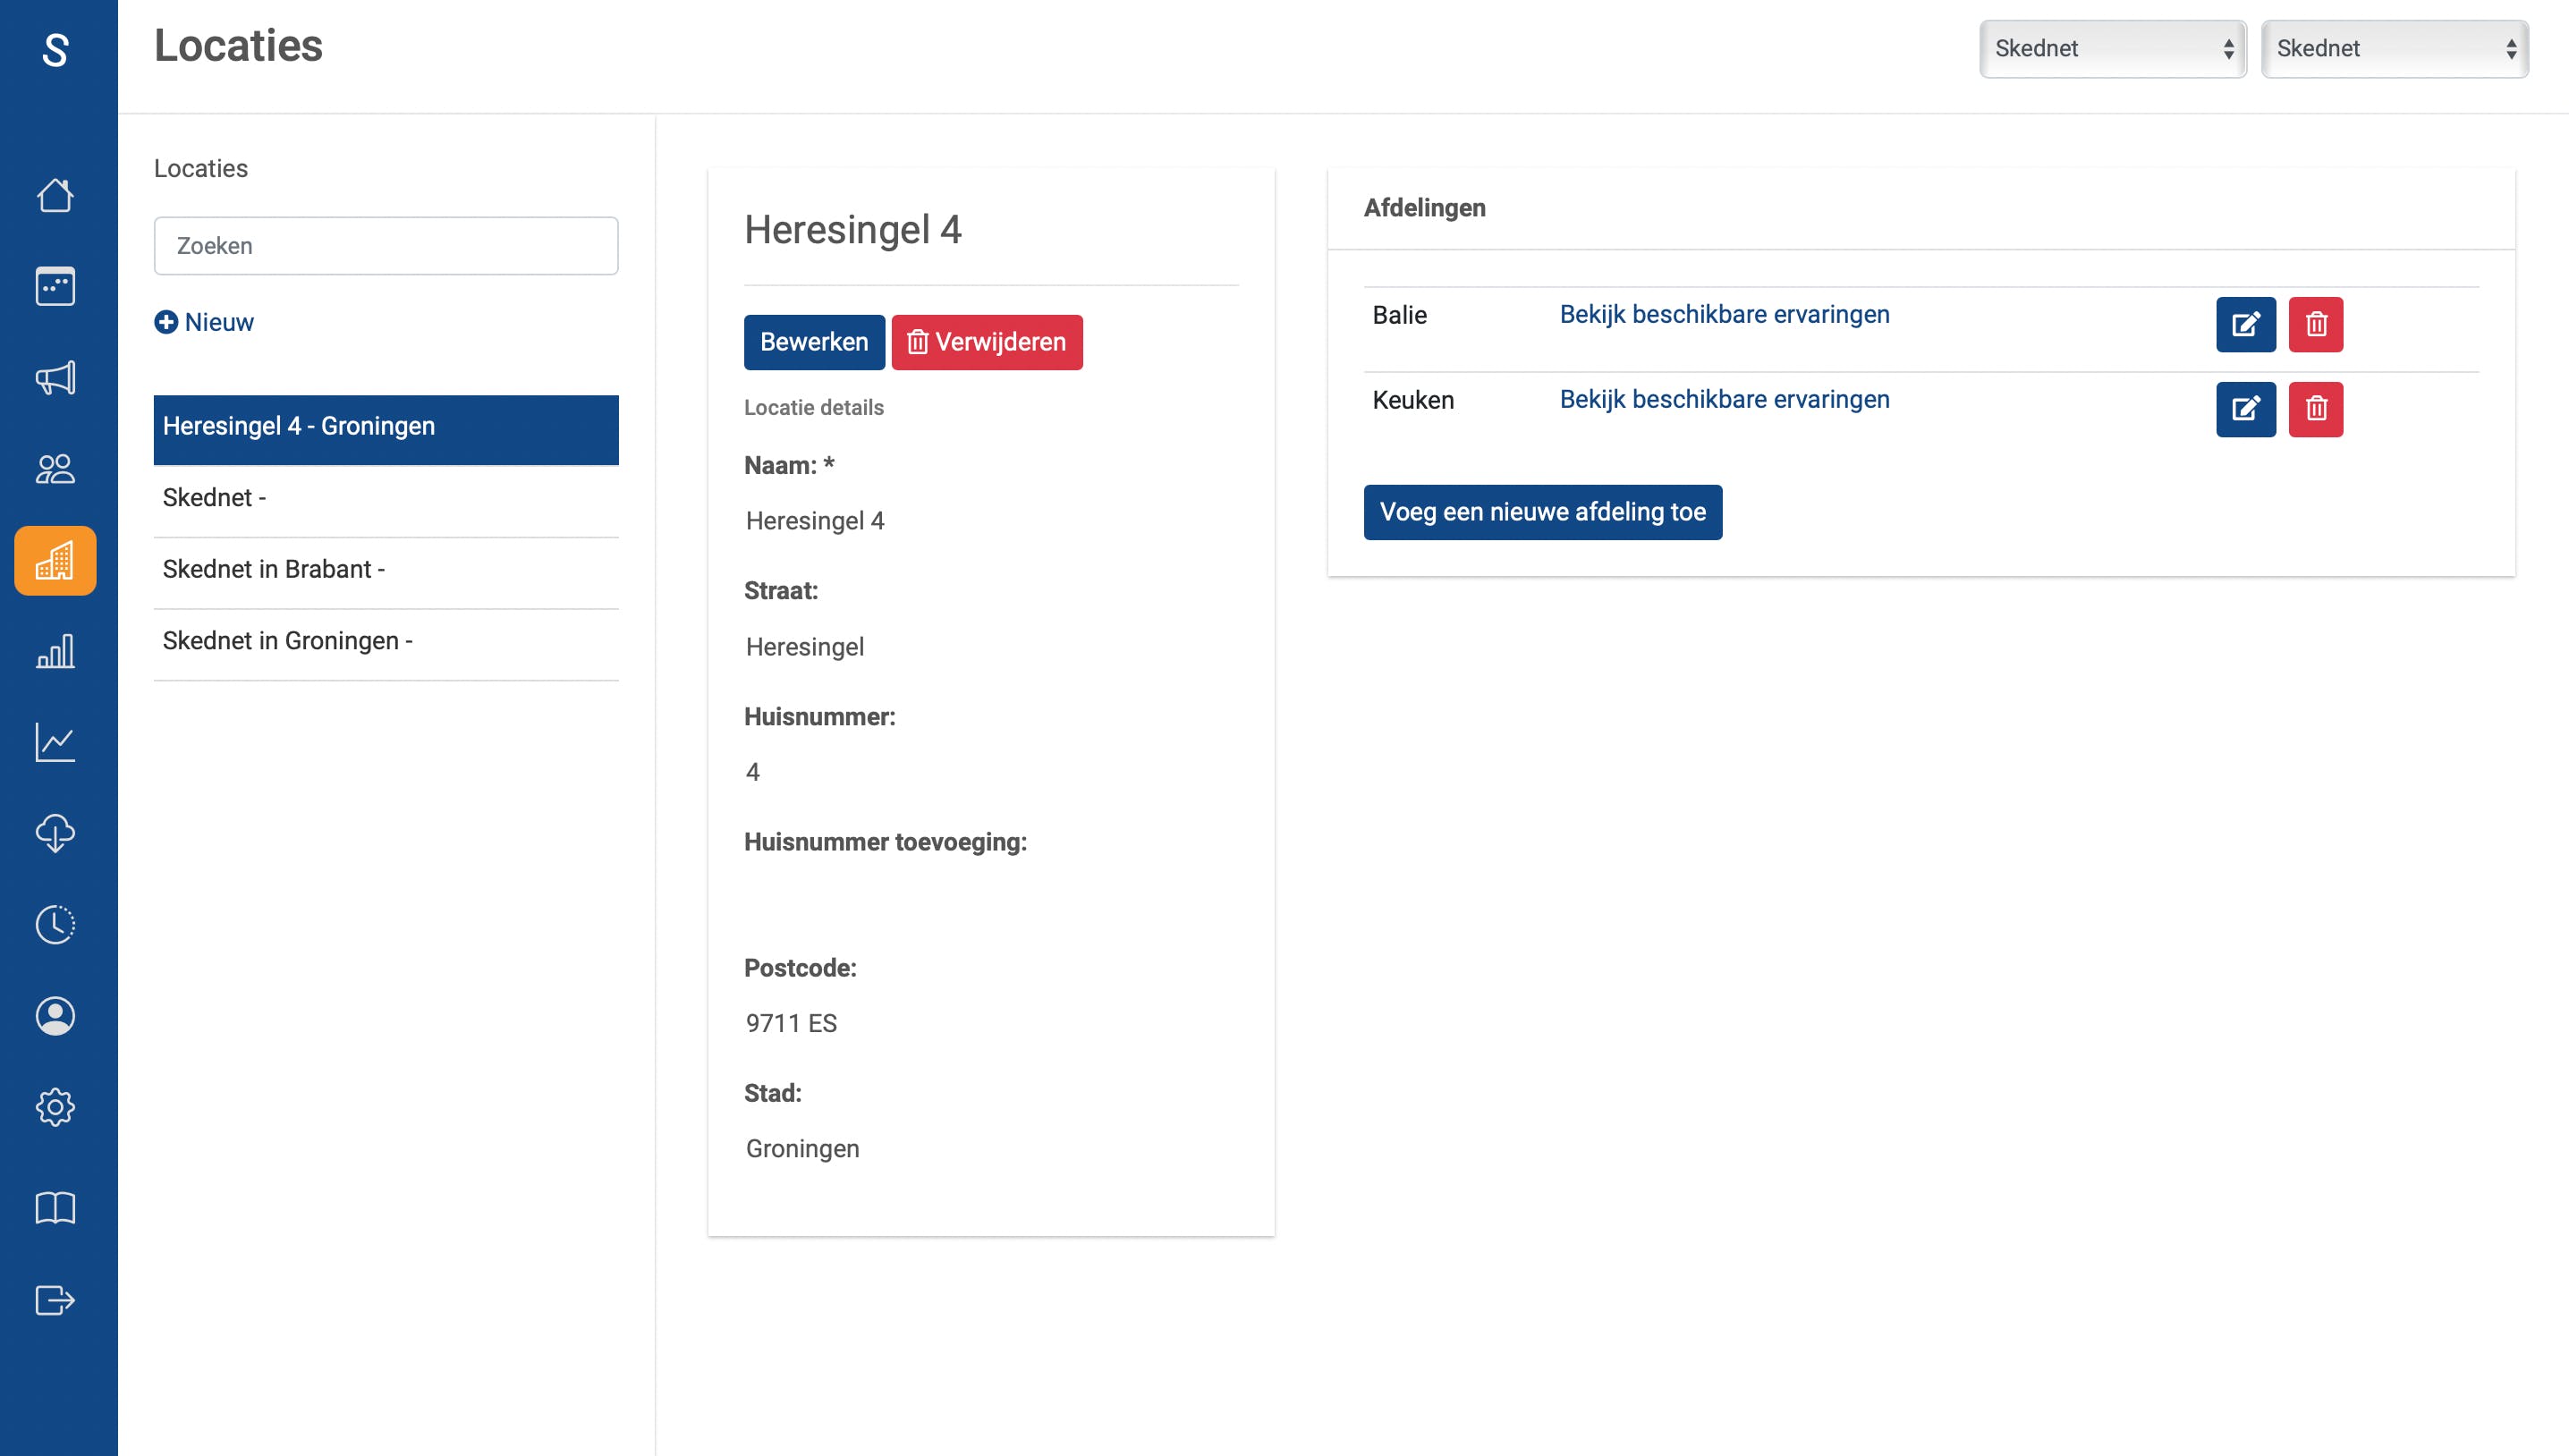The width and height of the screenshot is (2569, 1456).
Task: Focus the Zoeken search field
Action: (x=386, y=246)
